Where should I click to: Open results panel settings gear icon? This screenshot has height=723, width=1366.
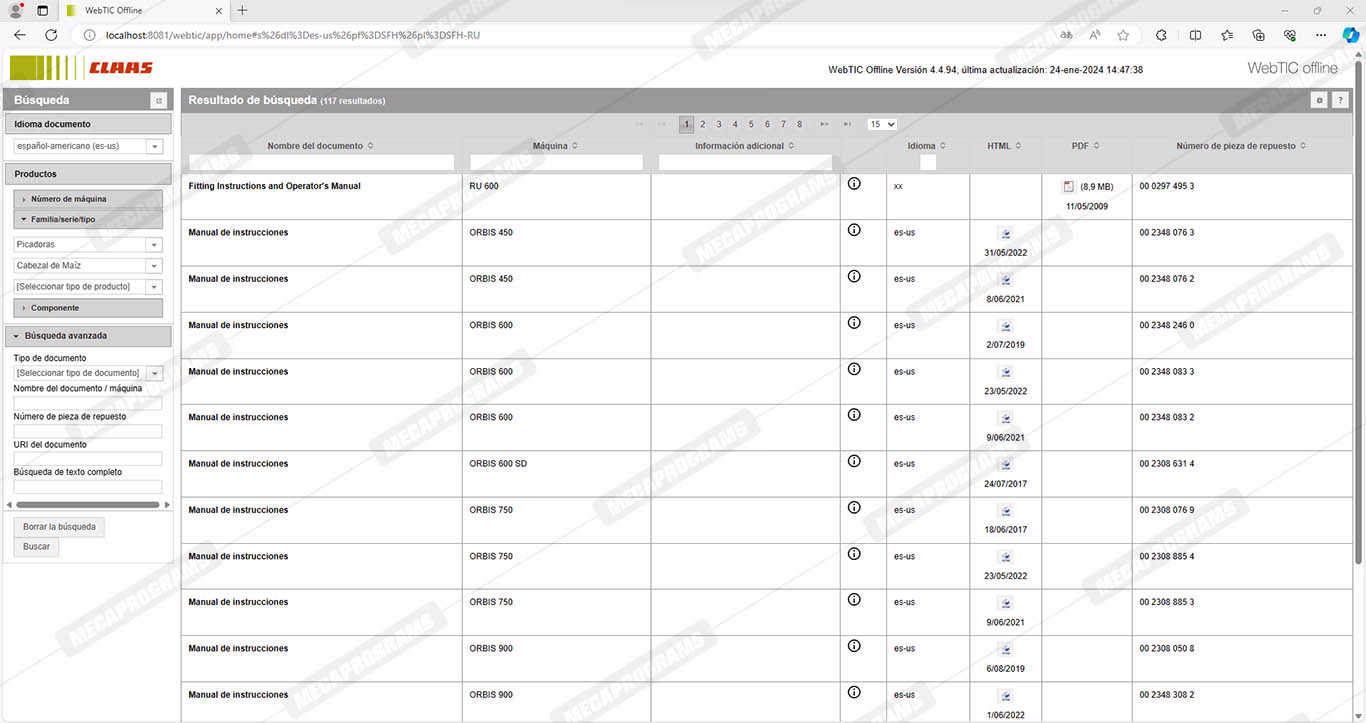click(1320, 100)
